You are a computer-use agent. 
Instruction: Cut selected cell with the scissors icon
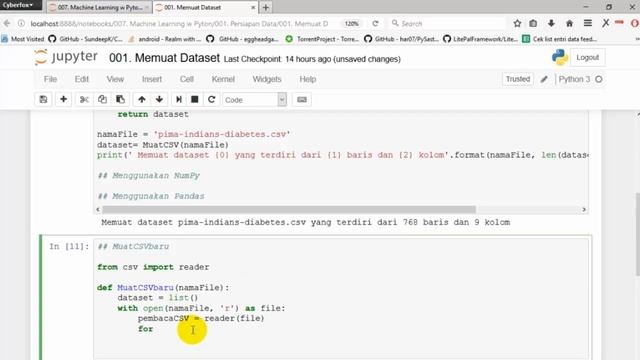pos(84,100)
